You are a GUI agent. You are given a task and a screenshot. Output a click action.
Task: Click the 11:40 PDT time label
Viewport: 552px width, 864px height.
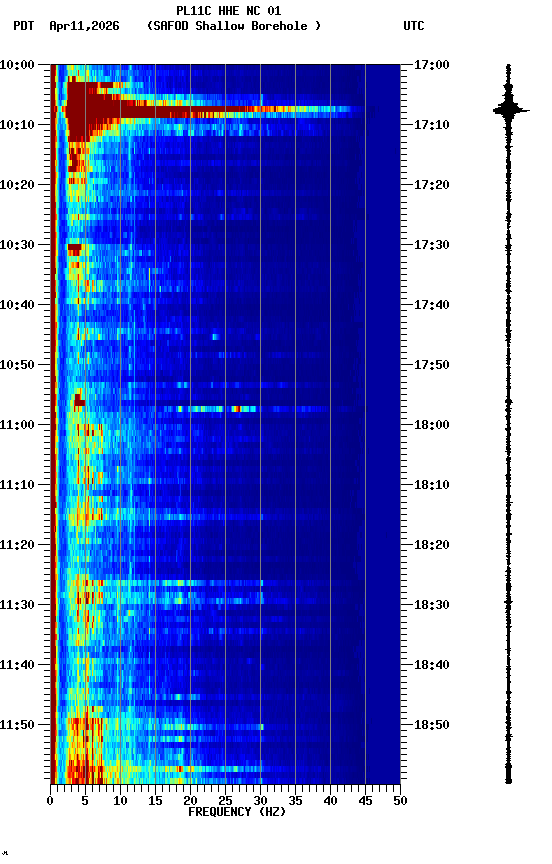(x=17, y=666)
